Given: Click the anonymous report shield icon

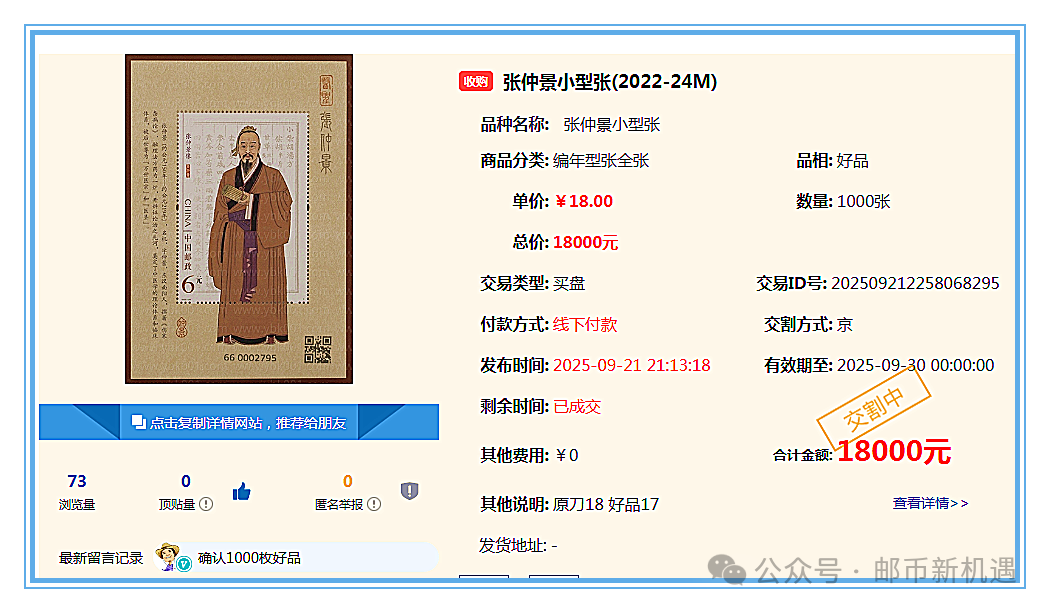Looking at the screenshot, I should click(409, 491).
